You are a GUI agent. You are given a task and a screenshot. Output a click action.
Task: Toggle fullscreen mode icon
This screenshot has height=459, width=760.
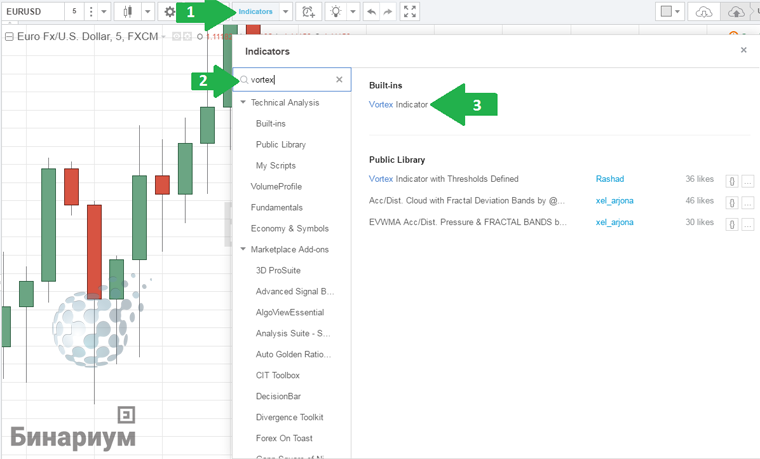(410, 12)
